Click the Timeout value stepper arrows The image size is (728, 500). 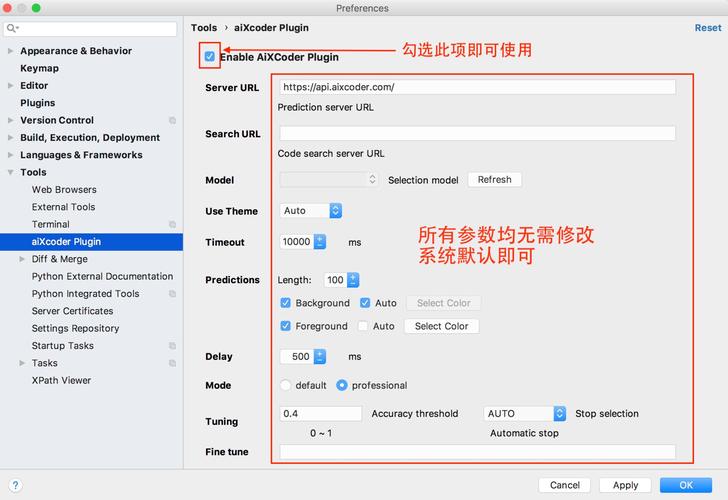click(x=320, y=242)
